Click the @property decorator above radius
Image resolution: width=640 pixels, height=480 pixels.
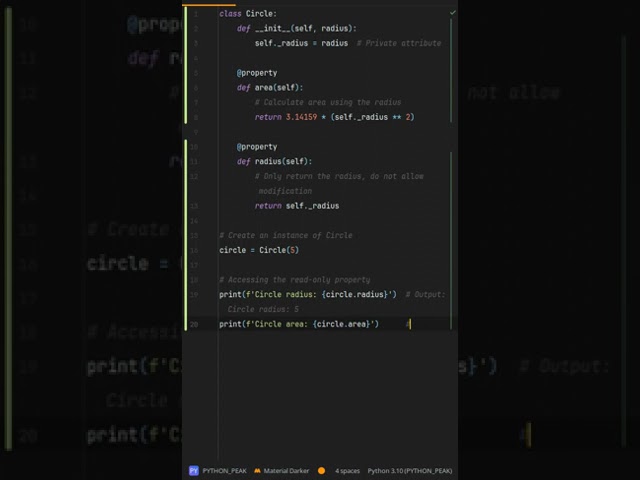click(257, 147)
